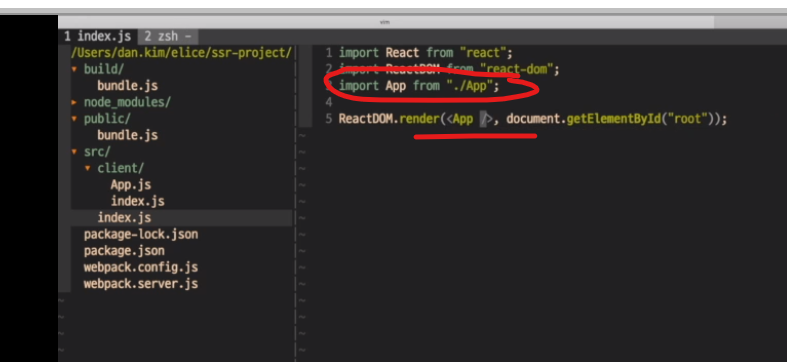Screen dimensions: 787x362
Task: Place cursor on "react-dom" string
Action: (x=517, y=69)
